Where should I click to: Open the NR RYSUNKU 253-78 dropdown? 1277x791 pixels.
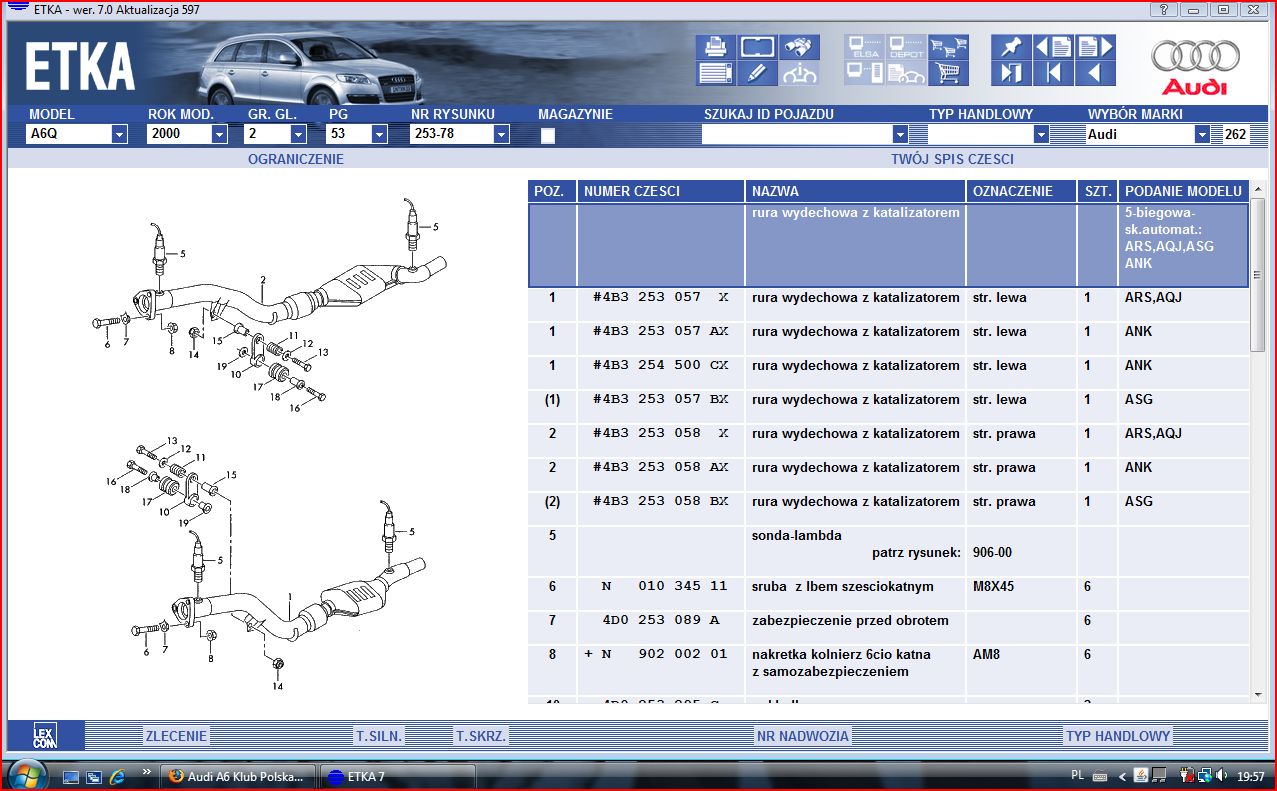tap(501, 134)
